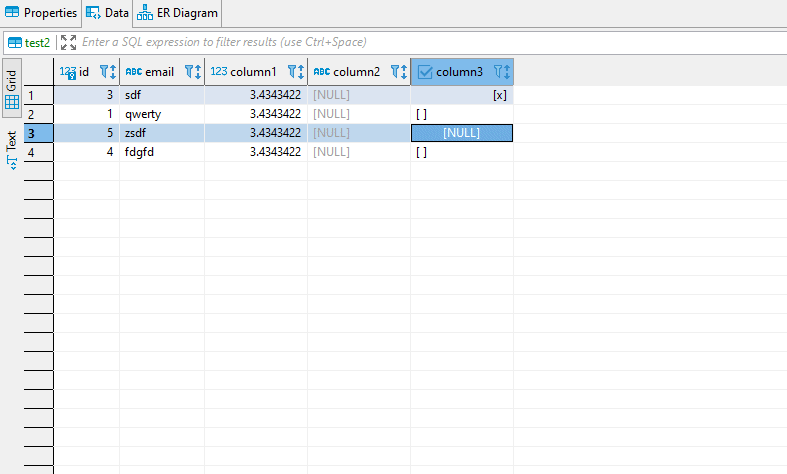
Task: Click the column1 numeric type icon
Action: [219, 71]
